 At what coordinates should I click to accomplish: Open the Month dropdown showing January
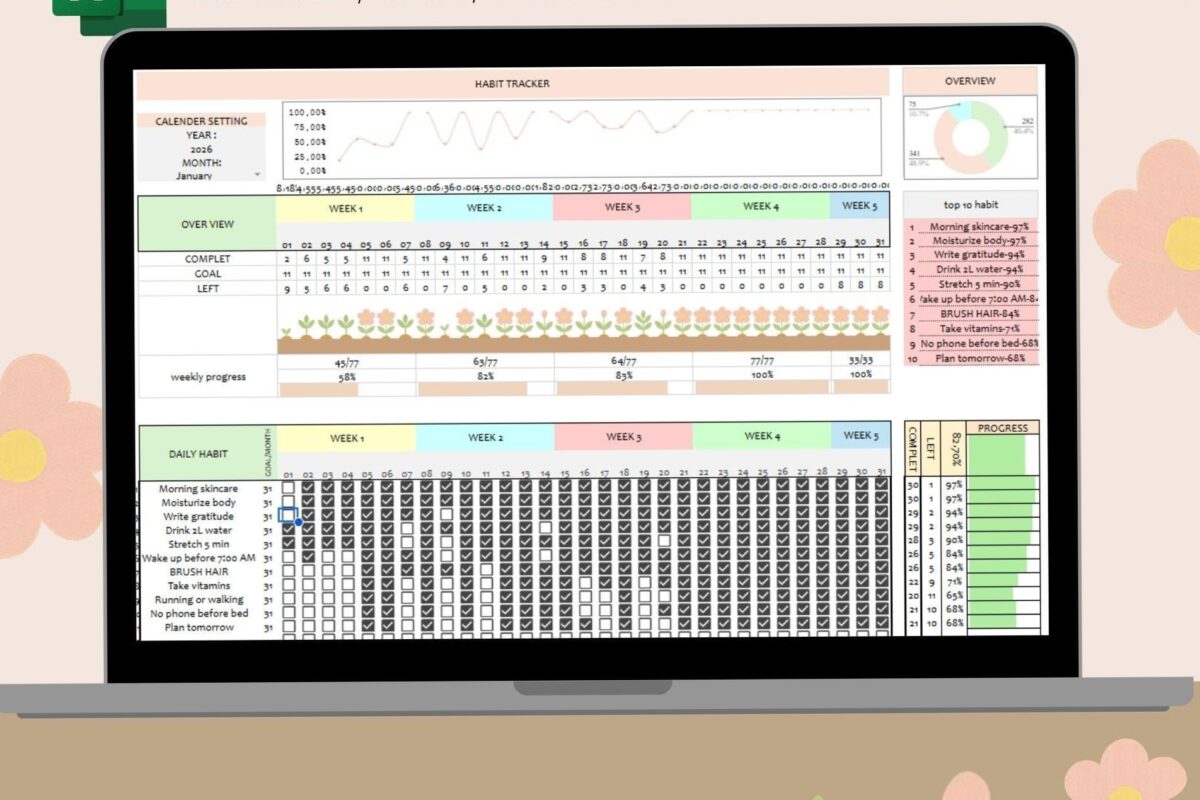tap(204, 174)
